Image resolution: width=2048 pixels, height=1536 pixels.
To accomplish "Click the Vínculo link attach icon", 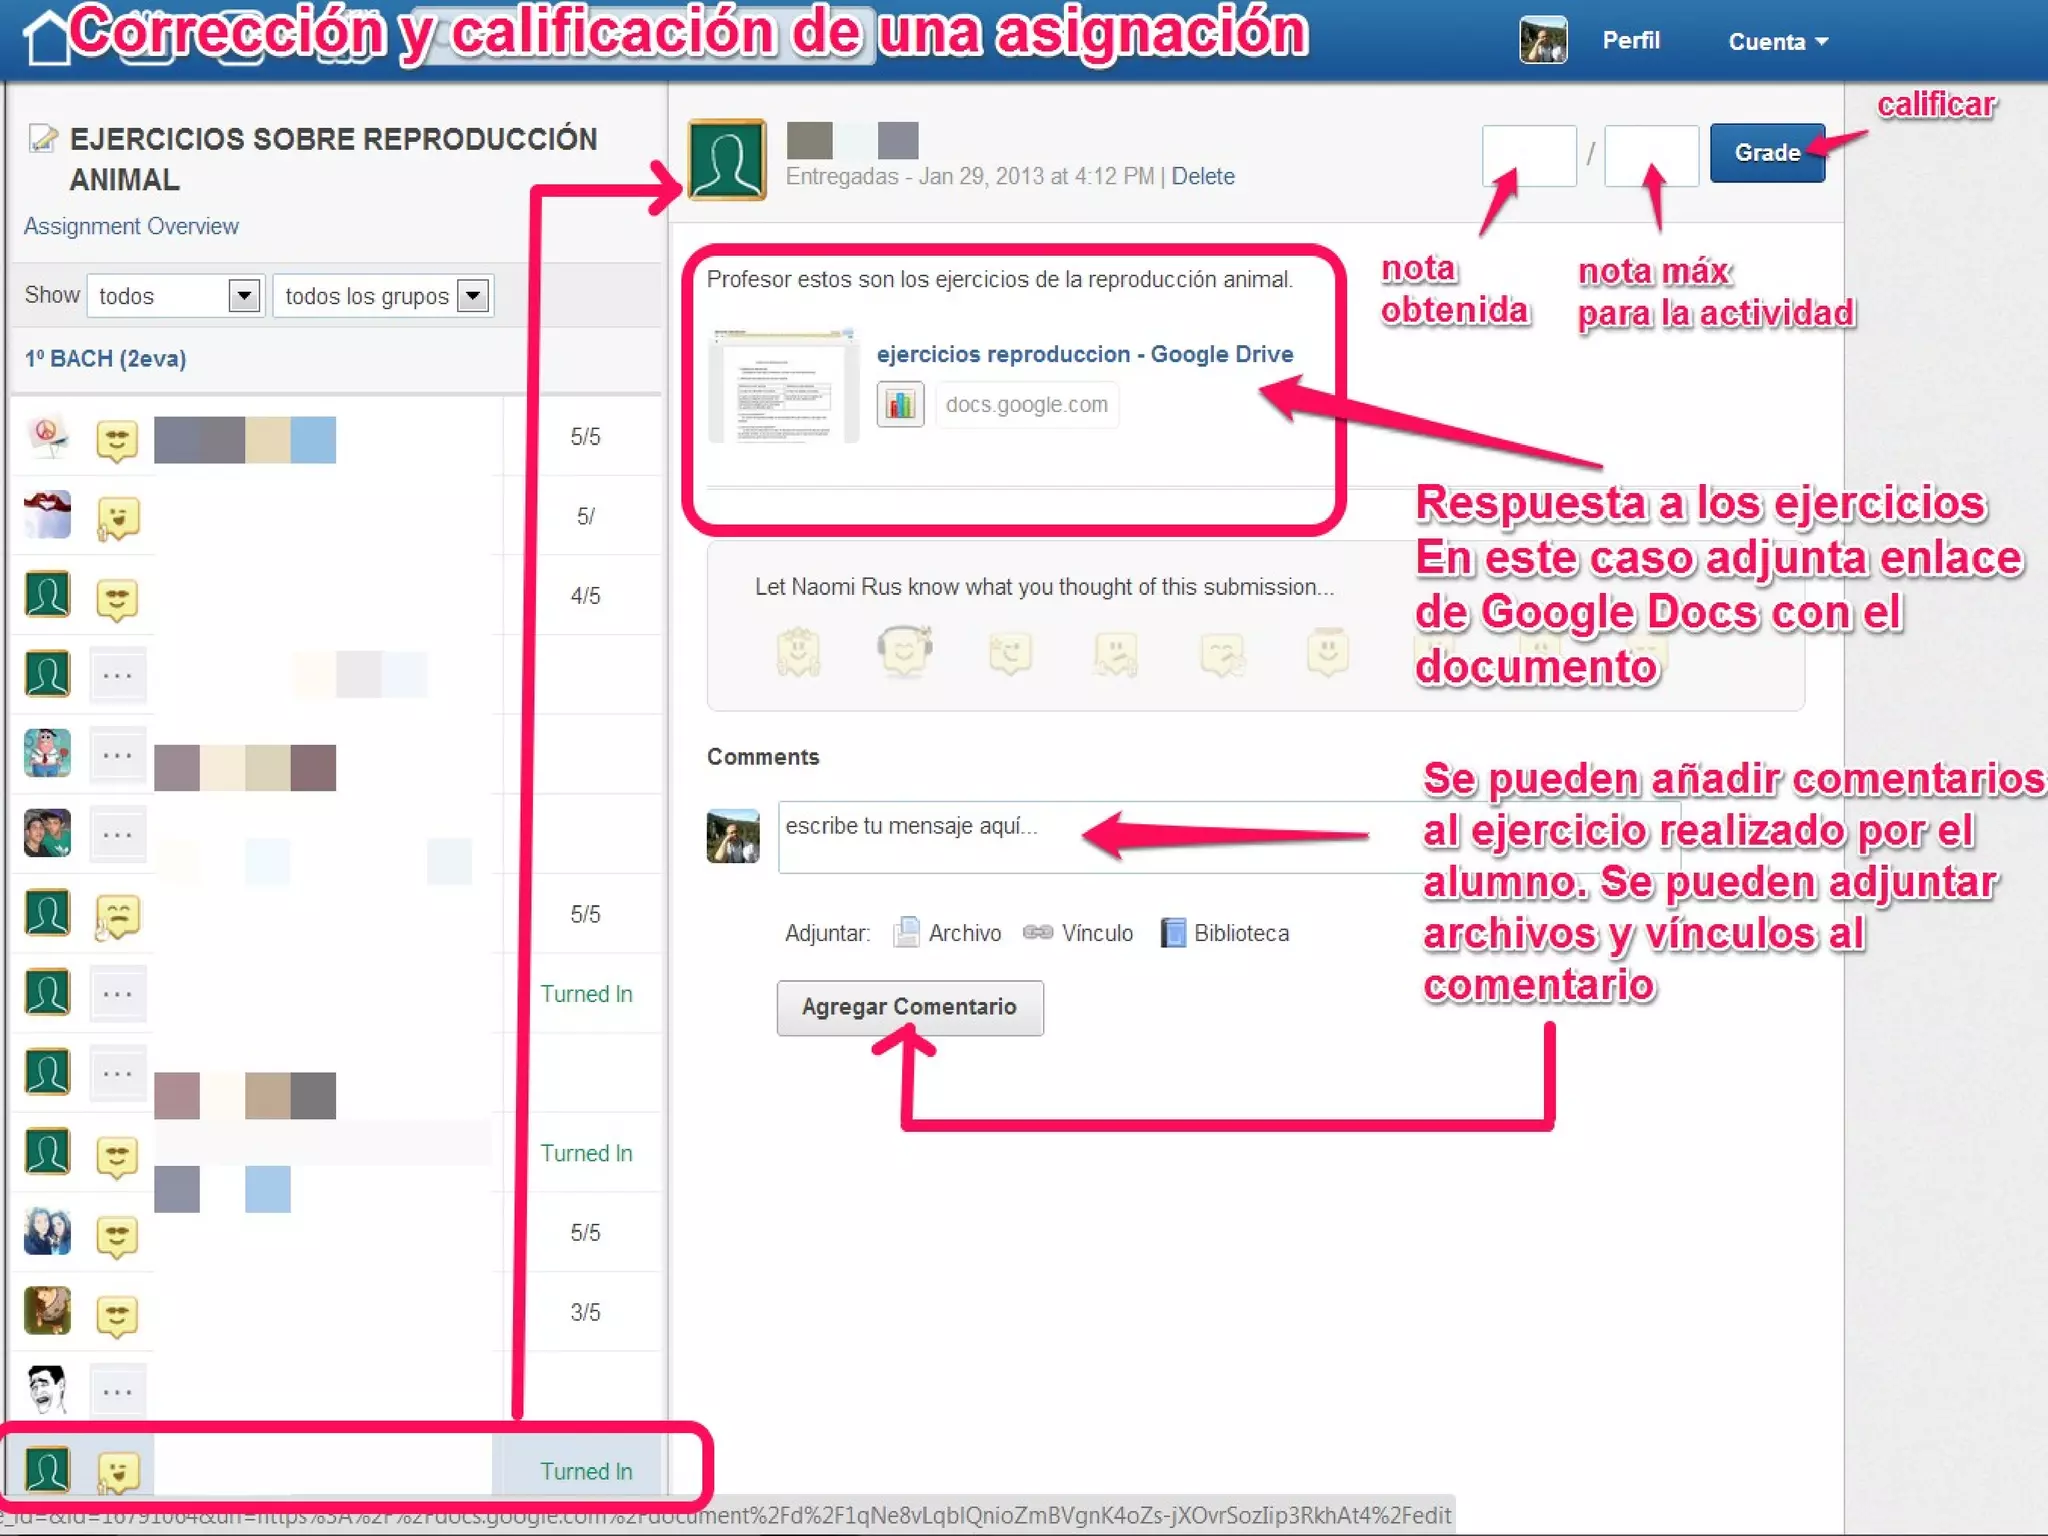I will 1038,933.
